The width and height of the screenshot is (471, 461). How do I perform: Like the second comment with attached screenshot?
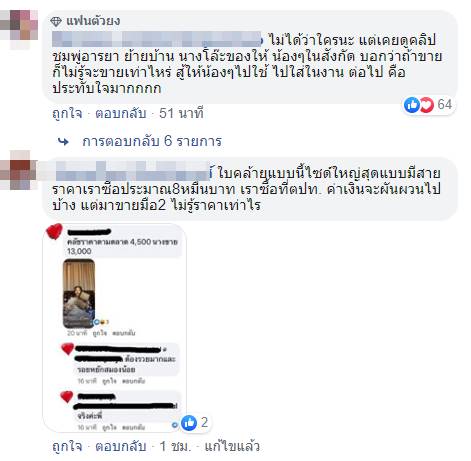point(67,446)
